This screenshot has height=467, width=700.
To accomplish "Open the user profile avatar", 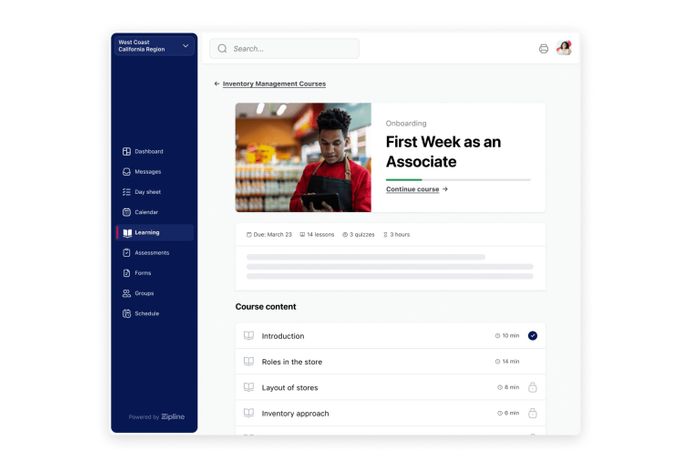I will coord(564,48).
